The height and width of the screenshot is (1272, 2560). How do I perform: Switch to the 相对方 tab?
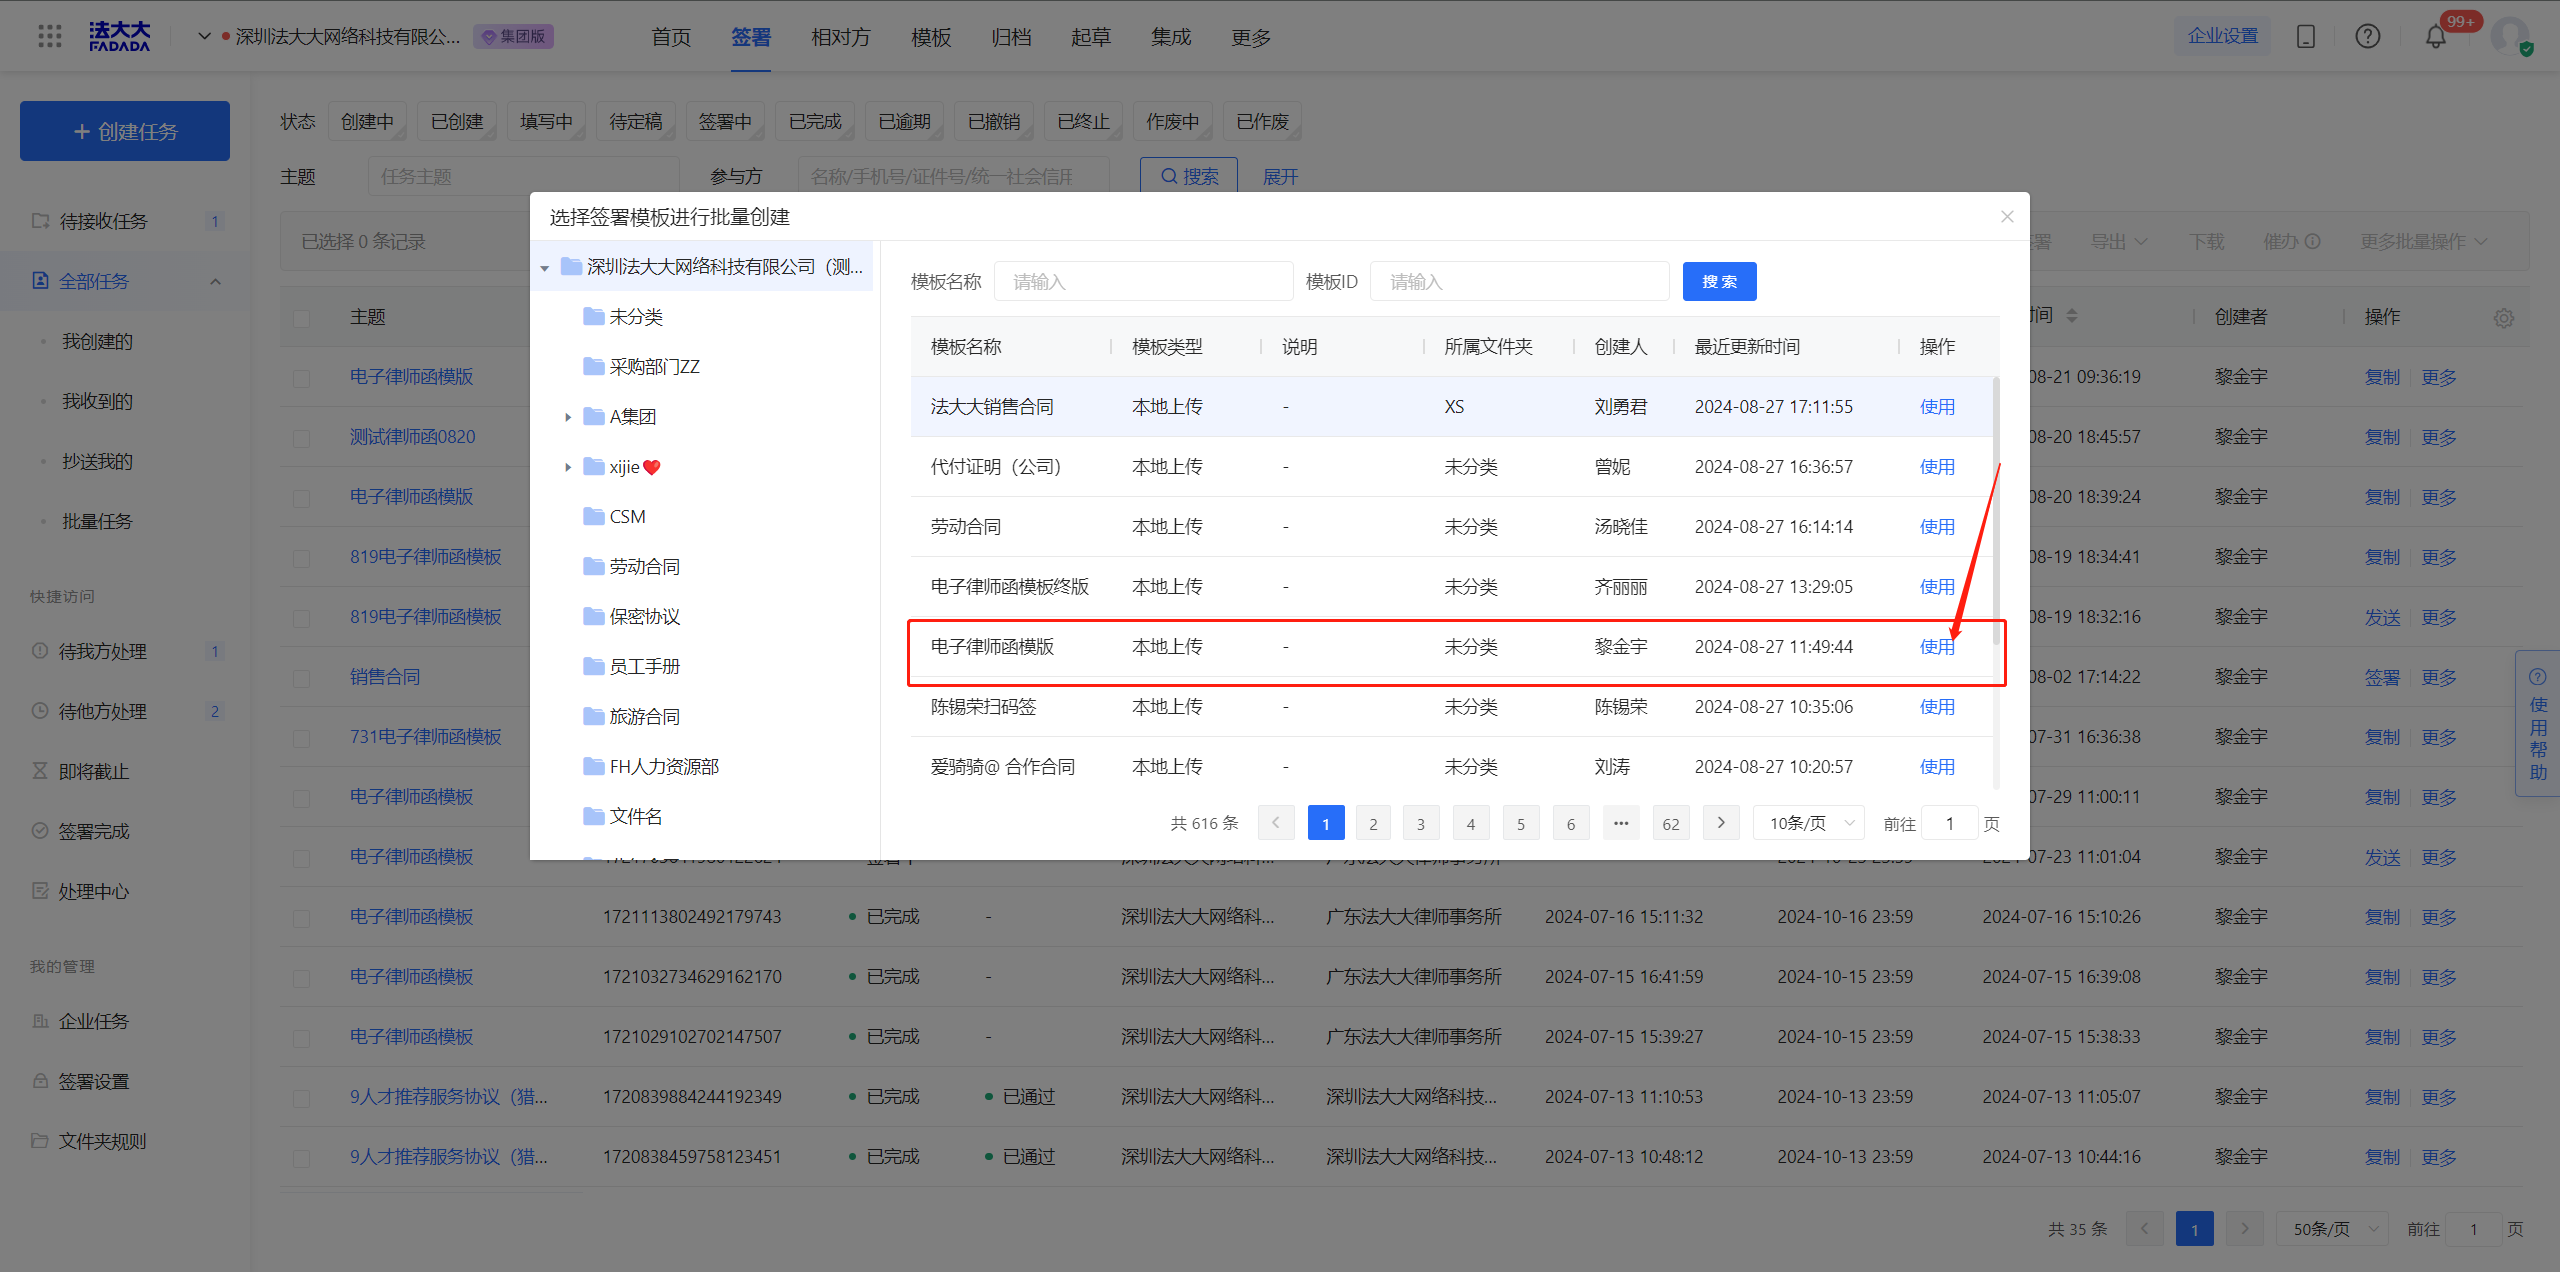tap(840, 37)
